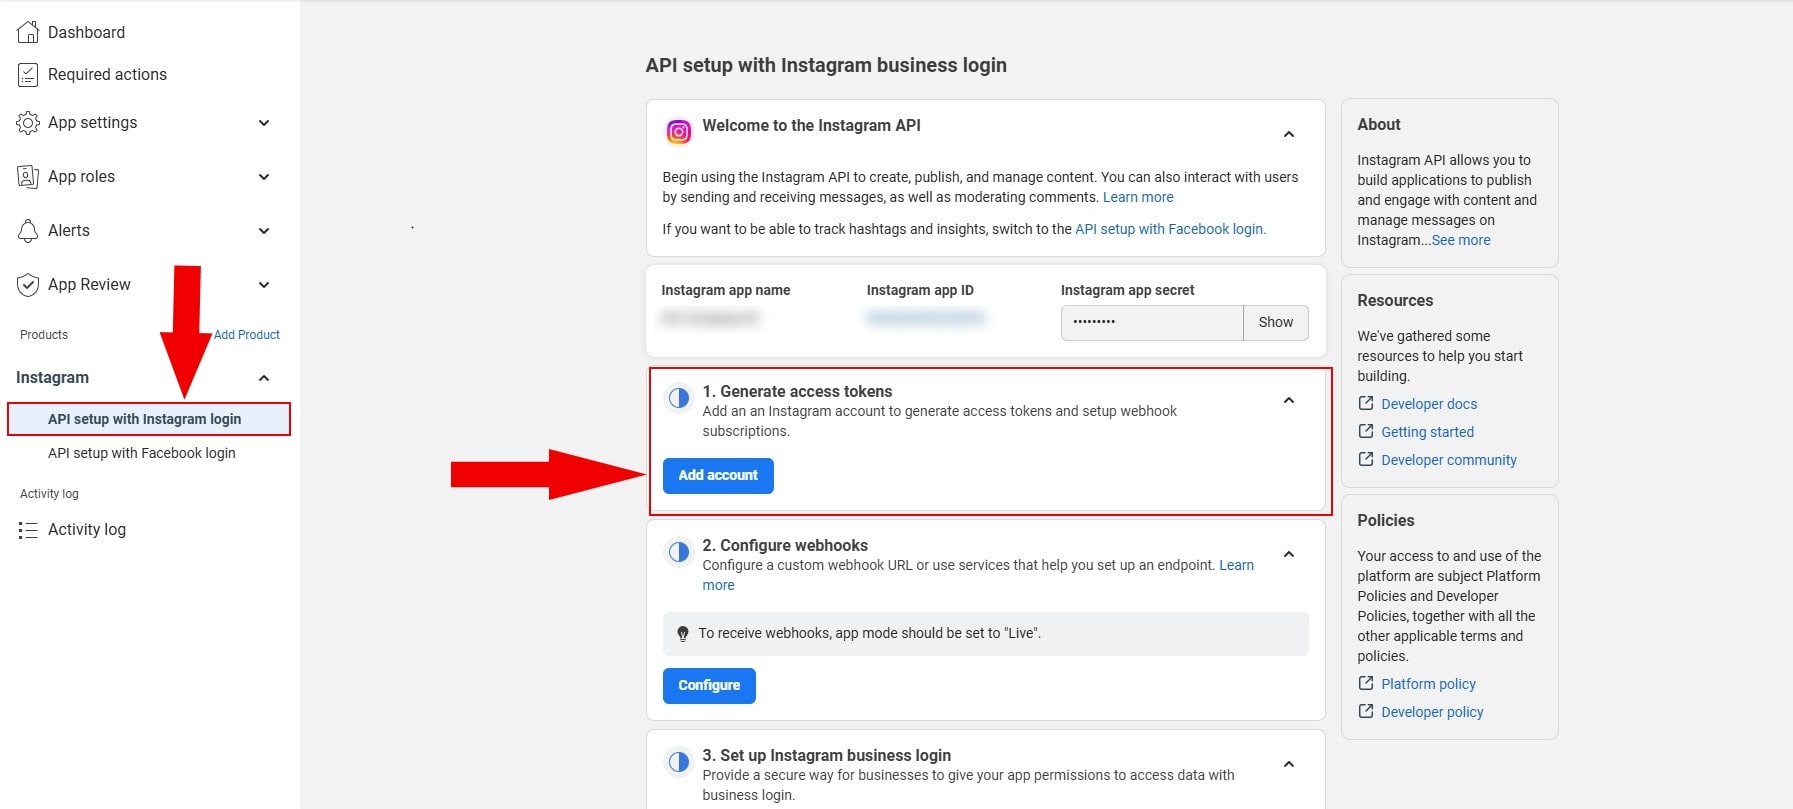Click the Required actions checklist icon
This screenshot has width=1793, height=809.
pyautogui.click(x=28, y=74)
